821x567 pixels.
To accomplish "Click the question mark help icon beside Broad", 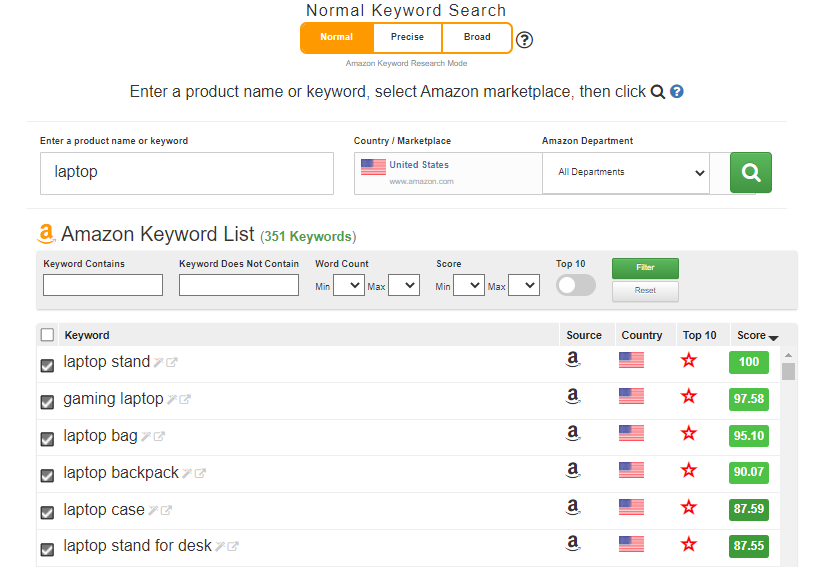I will coord(524,40).
